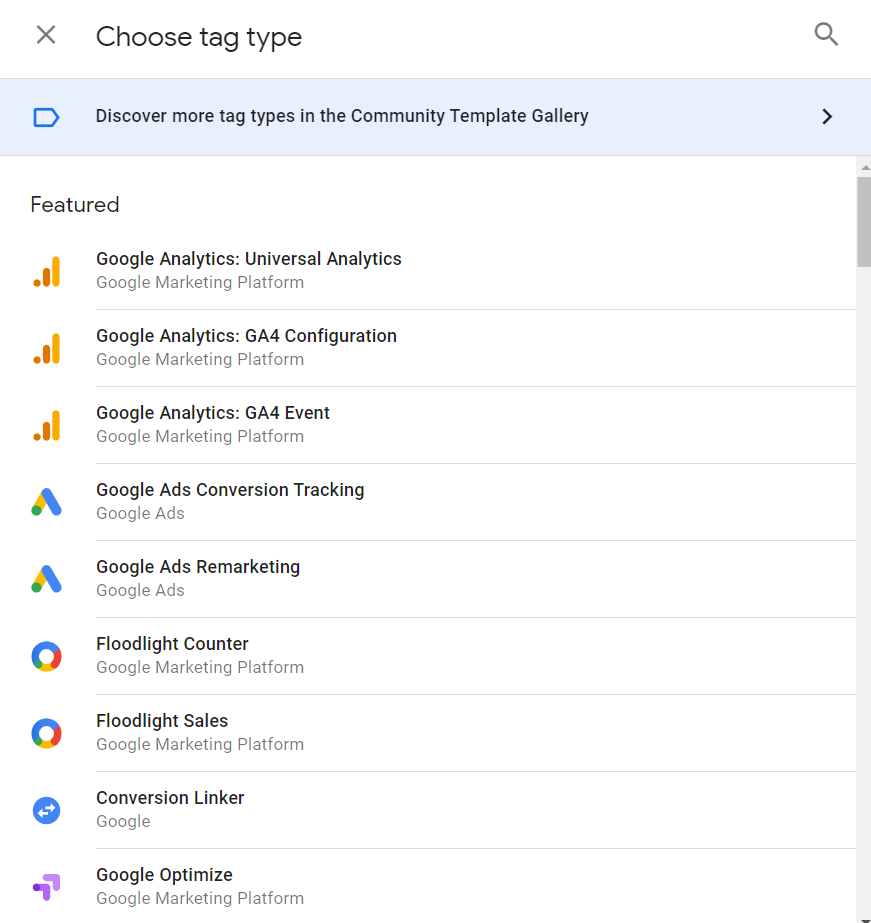
Task: Click the Google Ads Conversion Tracking icon
Action: pos(46,502)
